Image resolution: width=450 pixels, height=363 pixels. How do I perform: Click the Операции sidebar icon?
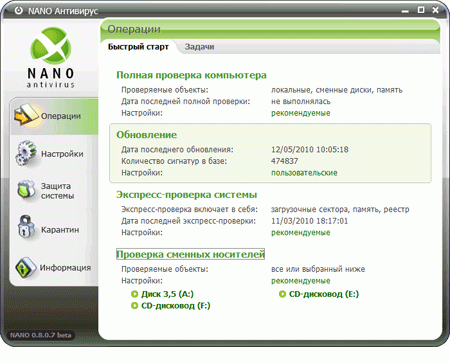point(26,115)
